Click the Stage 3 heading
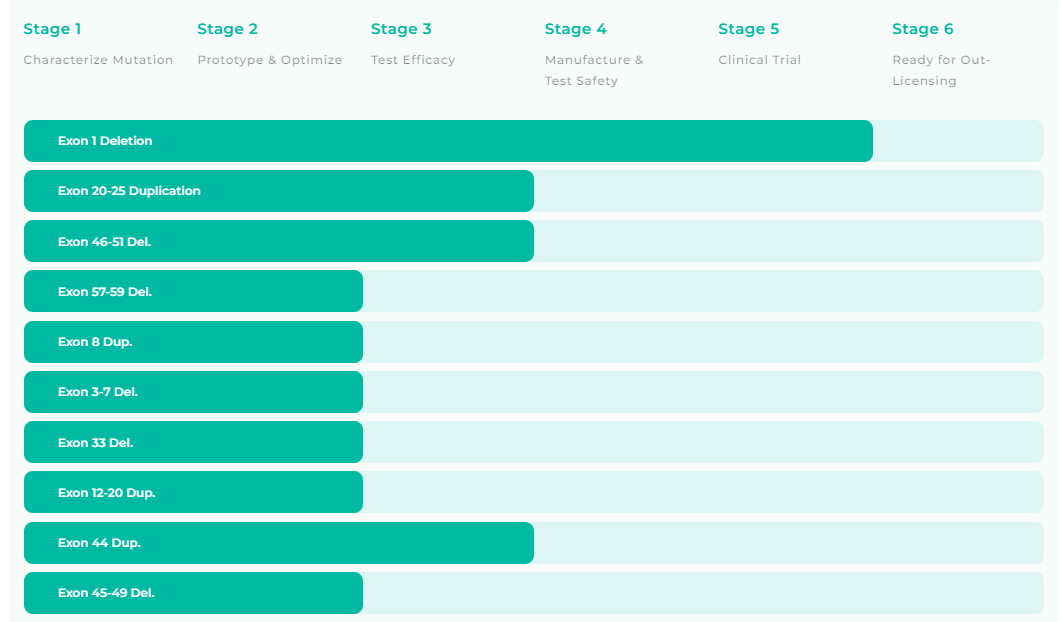Screen dimensions: 1062x622 pos(401,29)
